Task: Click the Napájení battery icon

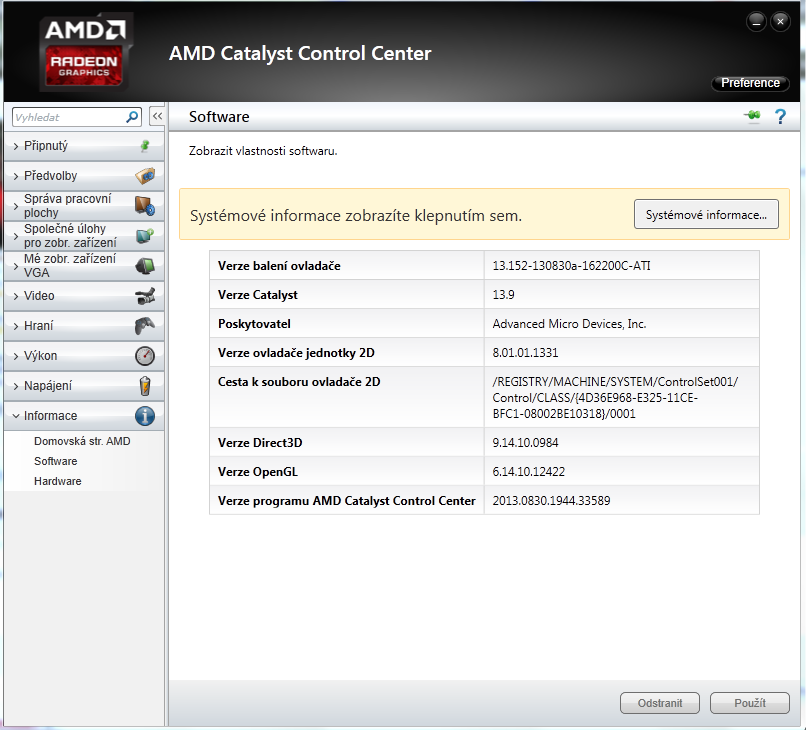Action: point(145,386)
